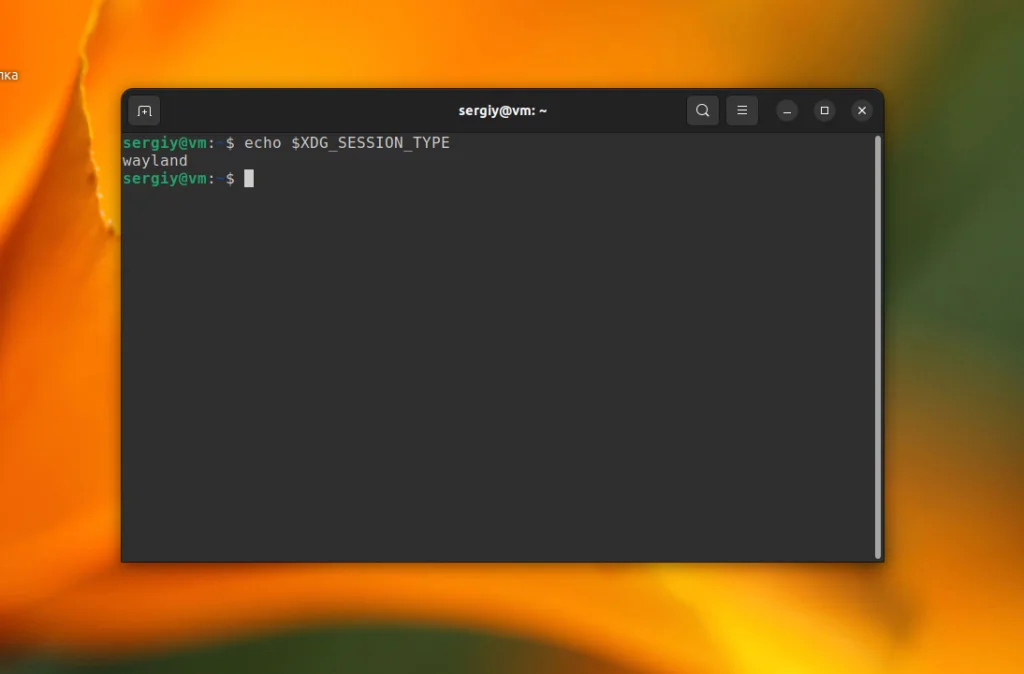The width and height of the screenshot is (1024, 674).
Task: Click the add tab control in the titlebar
Action: (144, 110)
